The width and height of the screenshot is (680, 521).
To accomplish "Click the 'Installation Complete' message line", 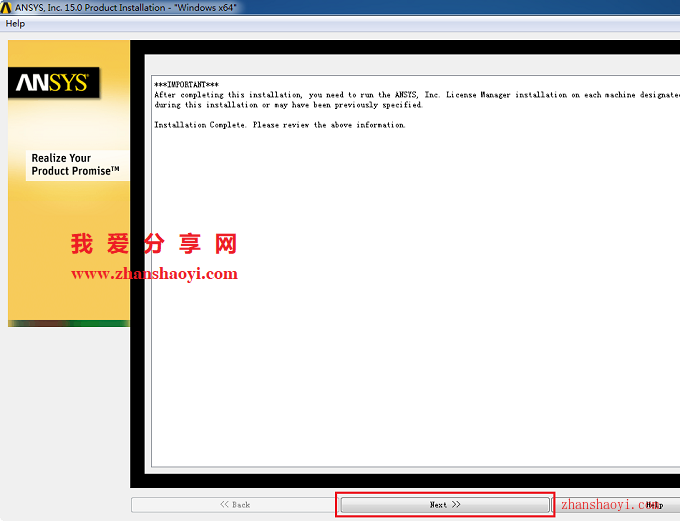I will click(280, 125).
